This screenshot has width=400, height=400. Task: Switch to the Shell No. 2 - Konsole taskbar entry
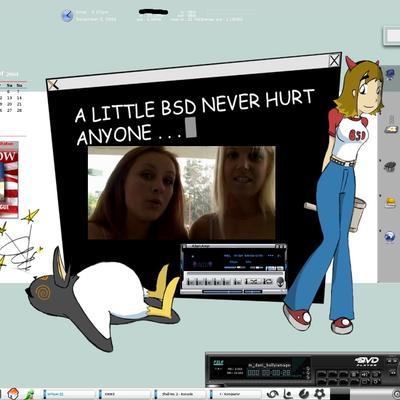tap(181, 394)
